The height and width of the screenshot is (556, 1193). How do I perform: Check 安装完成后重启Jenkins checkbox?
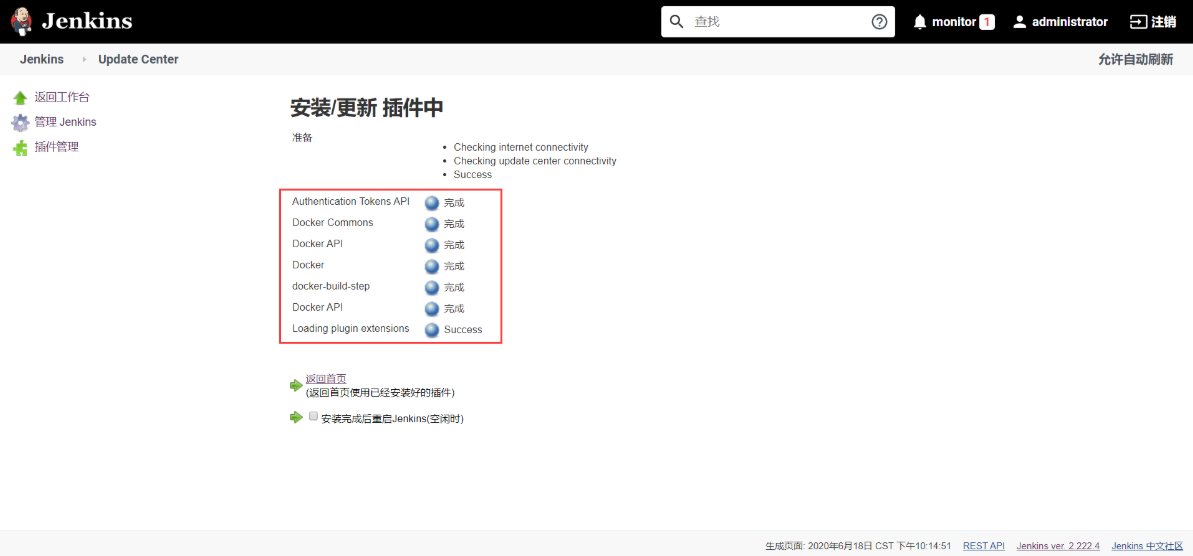click(x=313, y=416)
